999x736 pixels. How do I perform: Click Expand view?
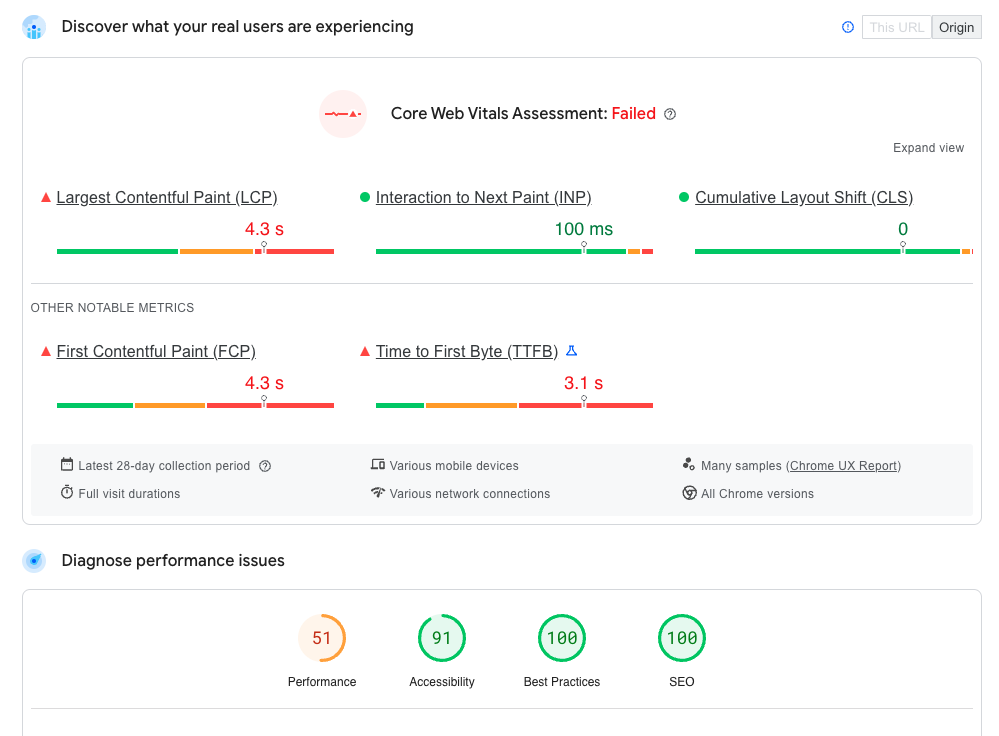point(928,147)
